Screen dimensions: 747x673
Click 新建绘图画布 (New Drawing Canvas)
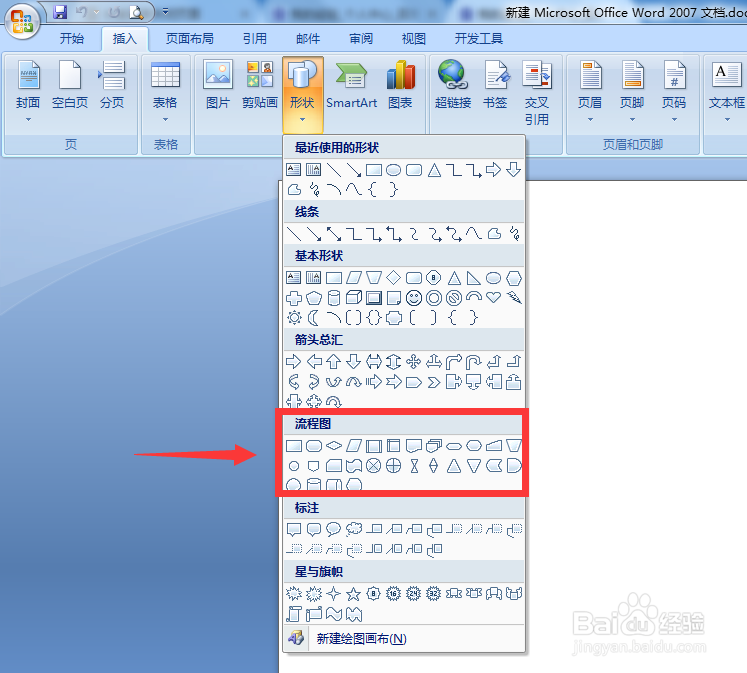point(404,638)
